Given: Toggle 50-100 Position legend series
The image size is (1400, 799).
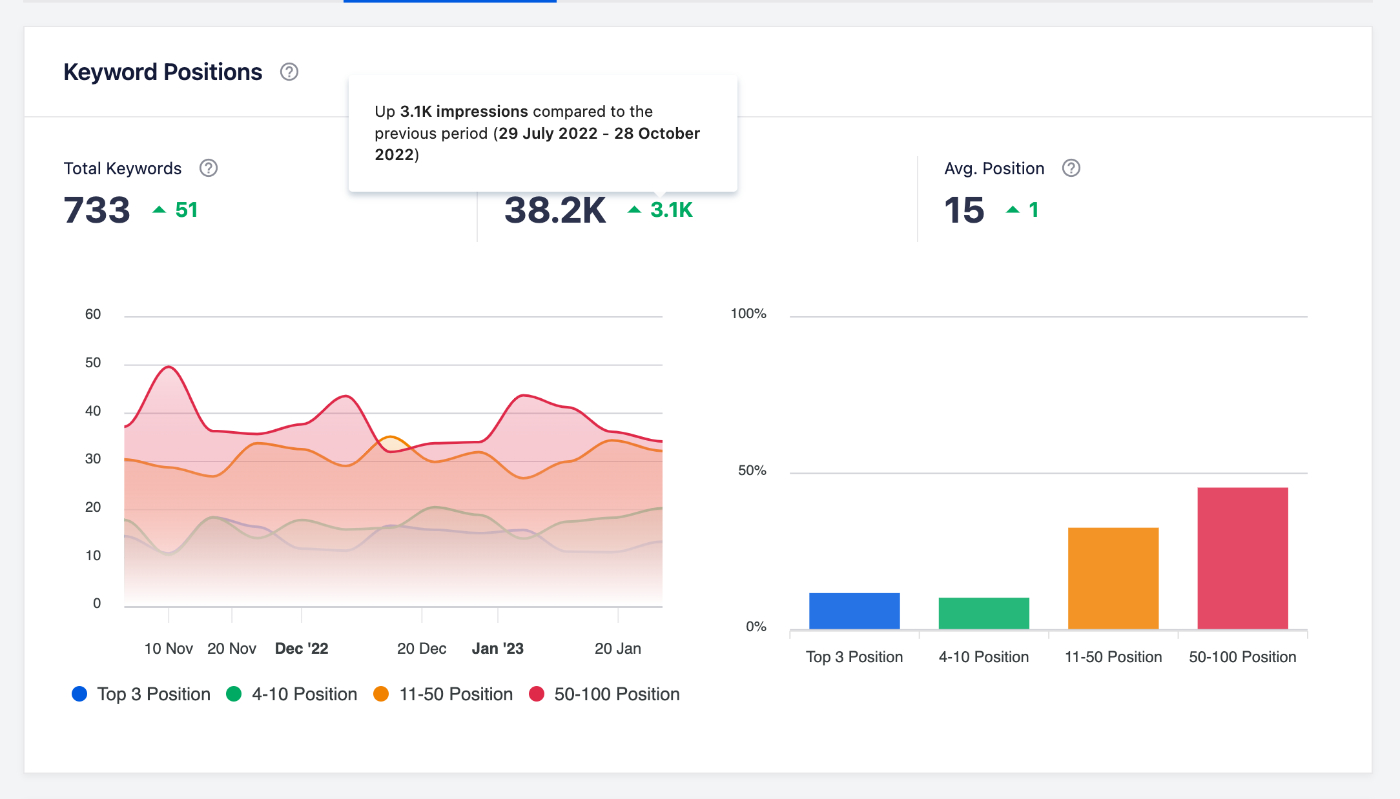Looking at the screenshot, I should click(604, 694).
